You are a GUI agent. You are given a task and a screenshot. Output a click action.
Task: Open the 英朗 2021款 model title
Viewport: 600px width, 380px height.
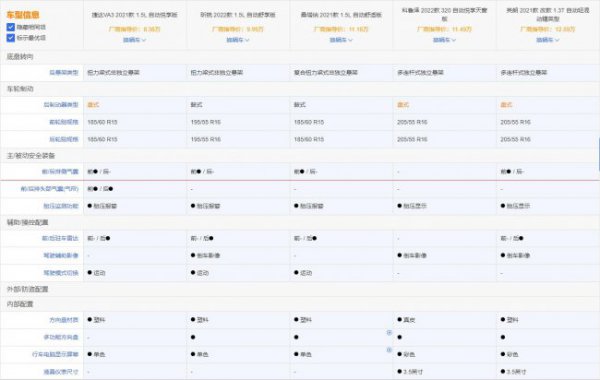click(x=548, y=14)
